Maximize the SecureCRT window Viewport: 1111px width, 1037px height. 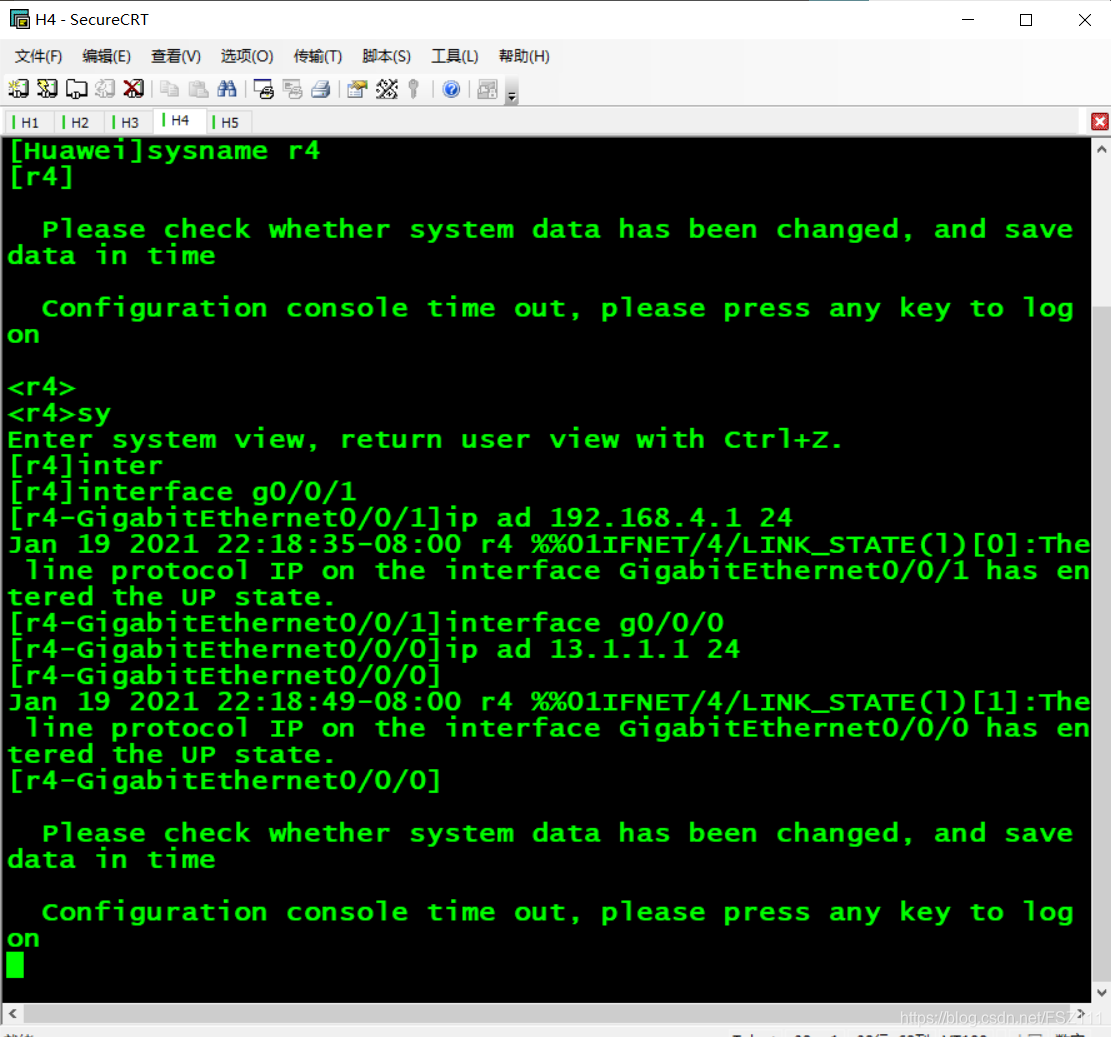pyautogui.click(x=1026, y=20)
